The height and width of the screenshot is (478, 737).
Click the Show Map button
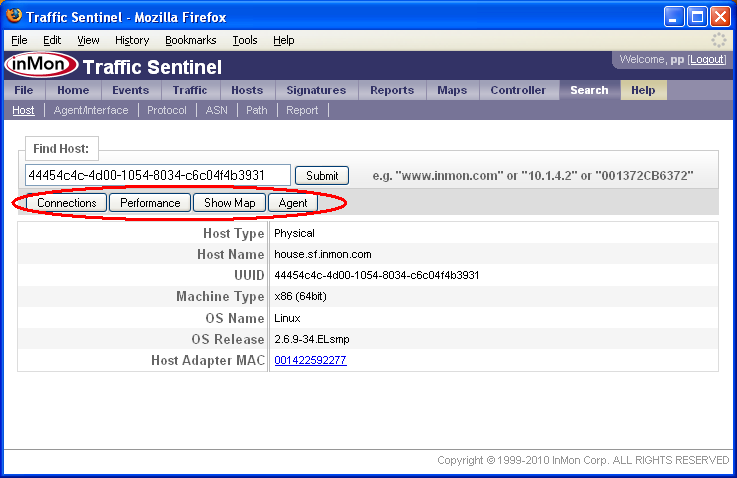tap(229, 203)
